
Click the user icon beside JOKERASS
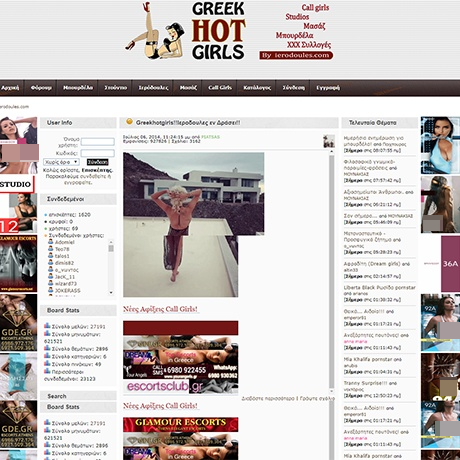pyautogui.click(x=51, y=290)
